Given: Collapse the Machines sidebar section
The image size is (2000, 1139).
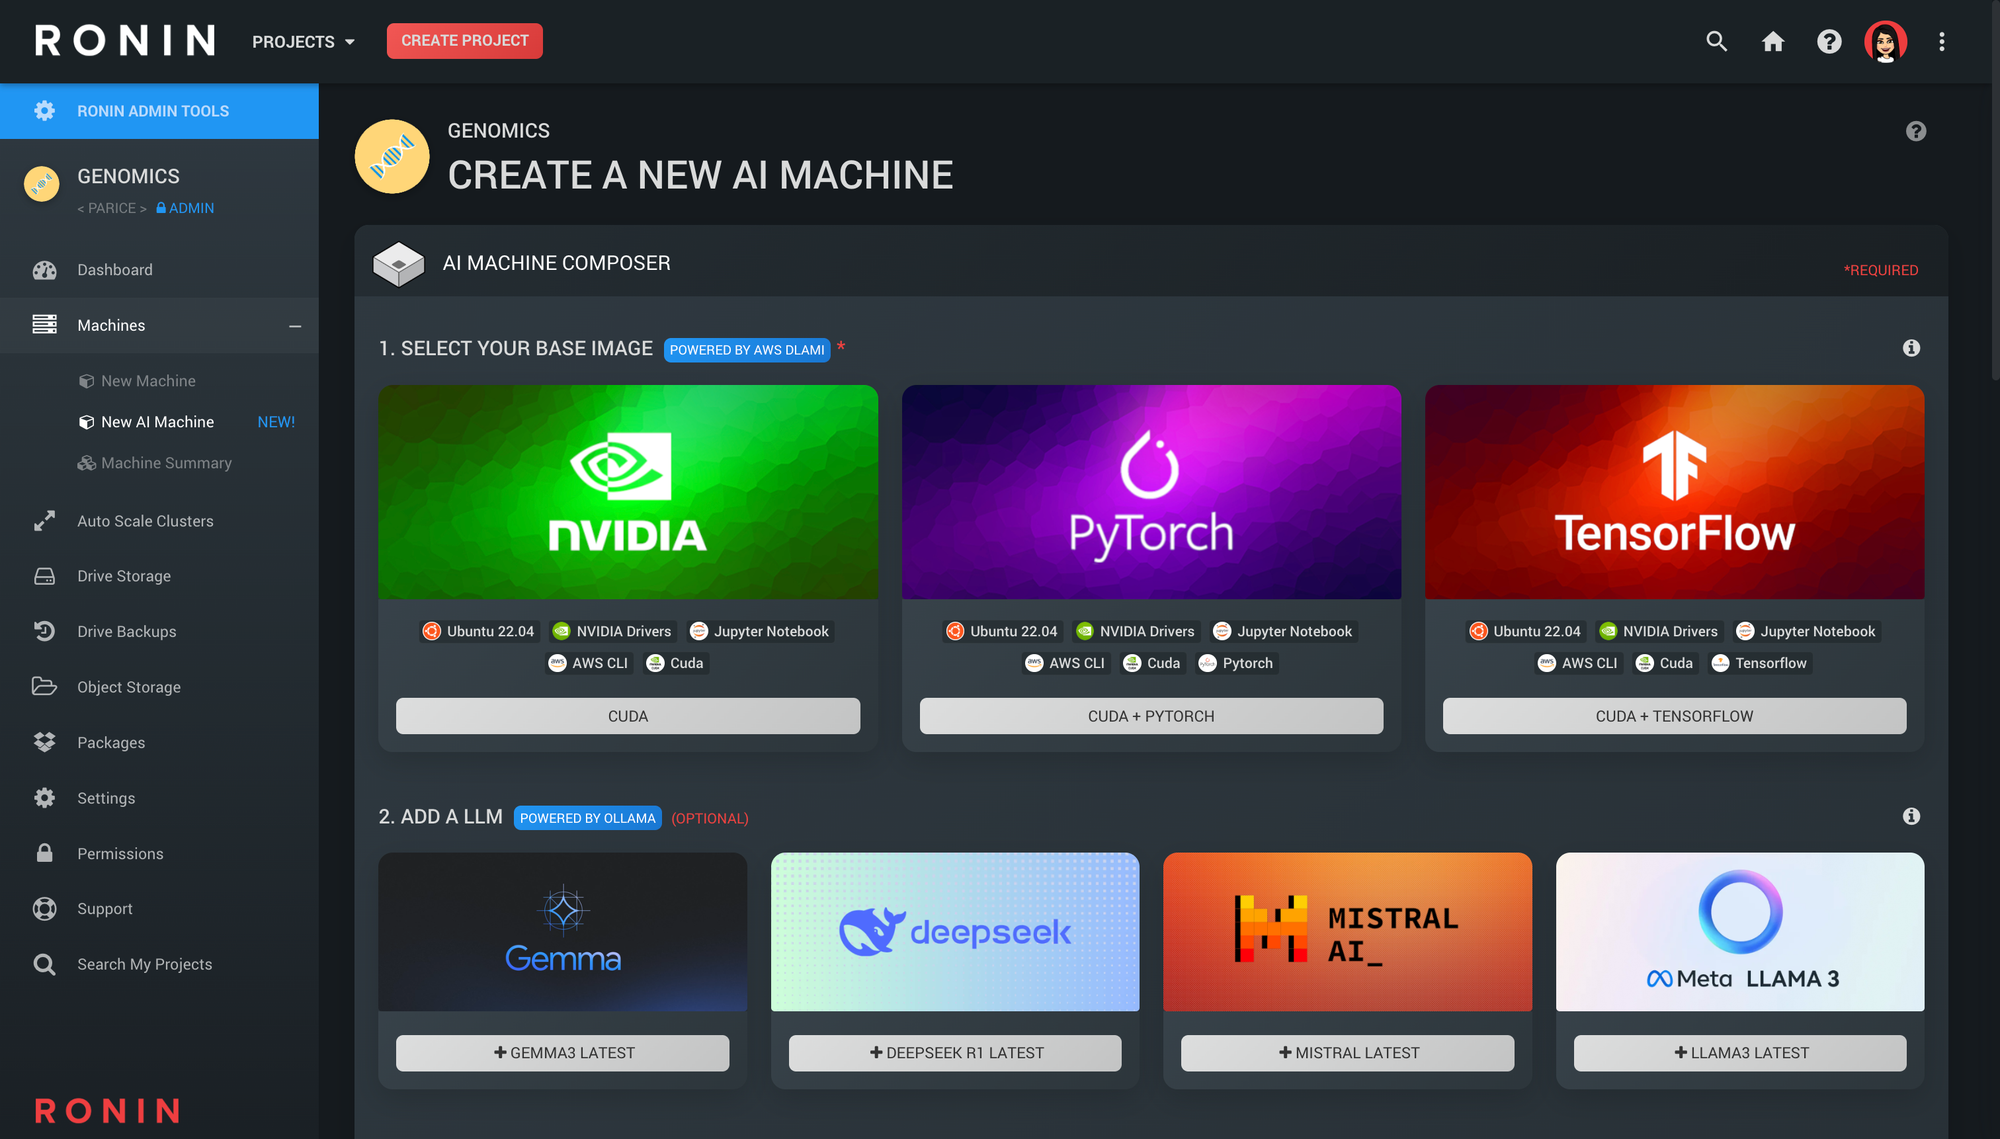Looking at the screenshot, I should pyautogui.click(x=294, y=325).
